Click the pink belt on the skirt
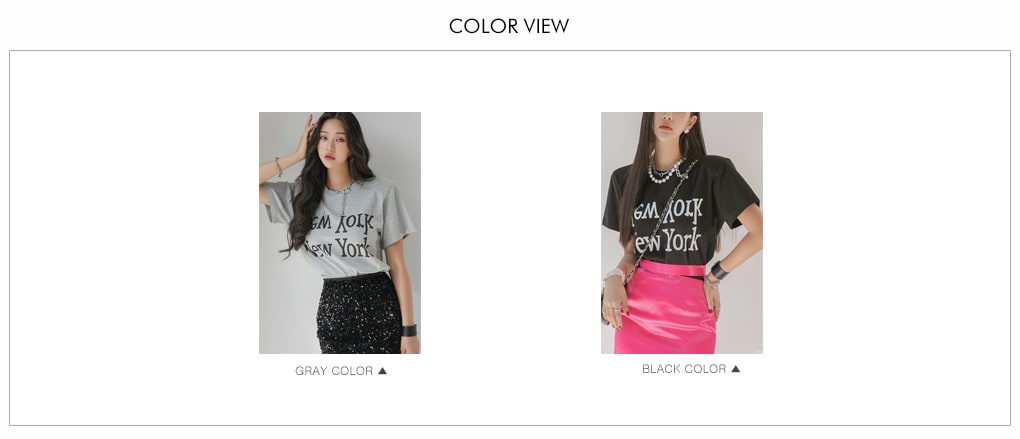Screen dimensions: 1020x439 (x=673, y=268)
